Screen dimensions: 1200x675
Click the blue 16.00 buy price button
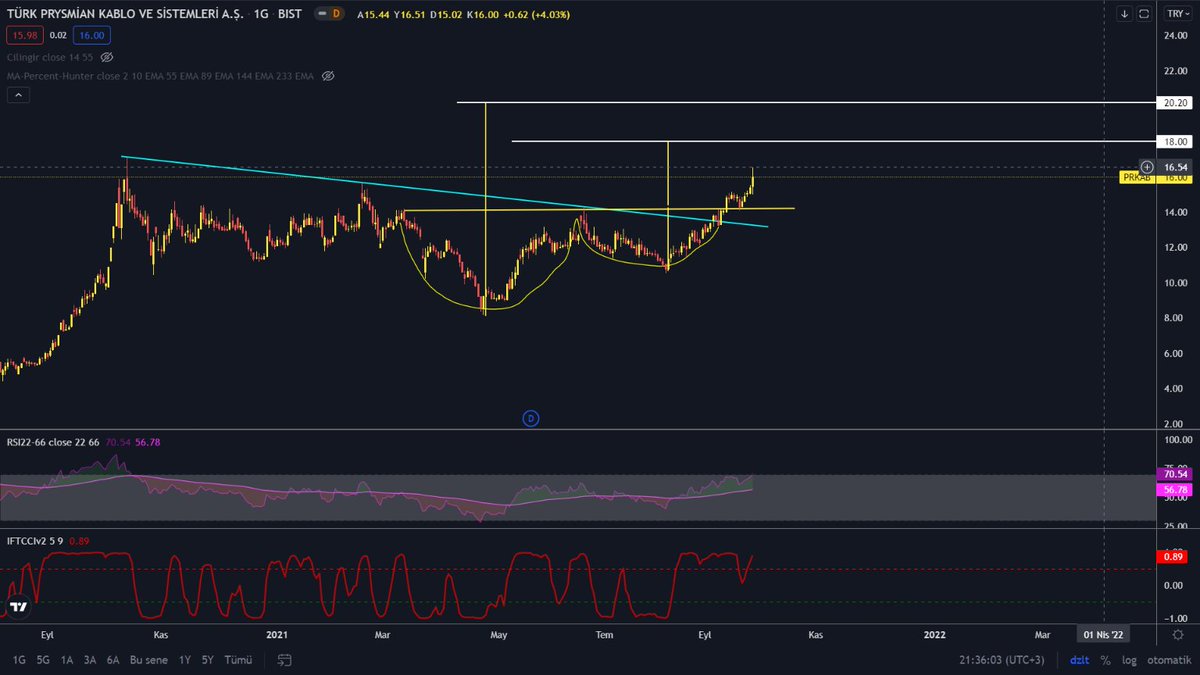click(x=91, y=35)
